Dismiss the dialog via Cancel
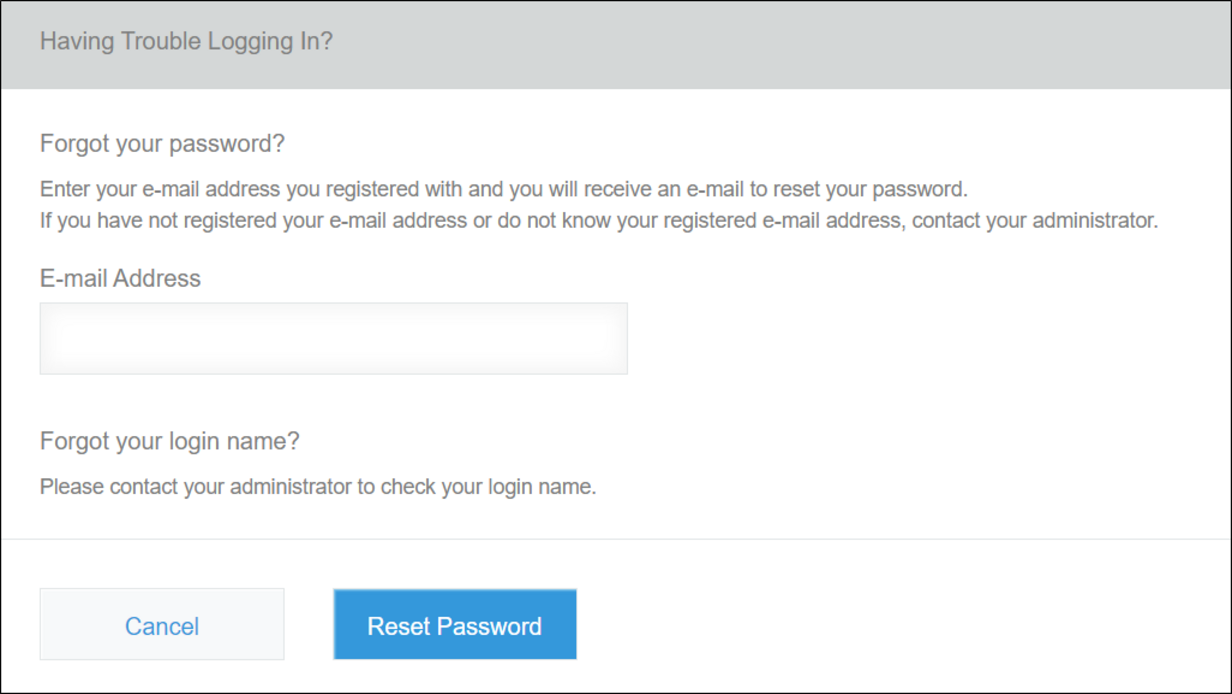The width and height of the screenshot is (1232, 694). [x=161, y=624]
